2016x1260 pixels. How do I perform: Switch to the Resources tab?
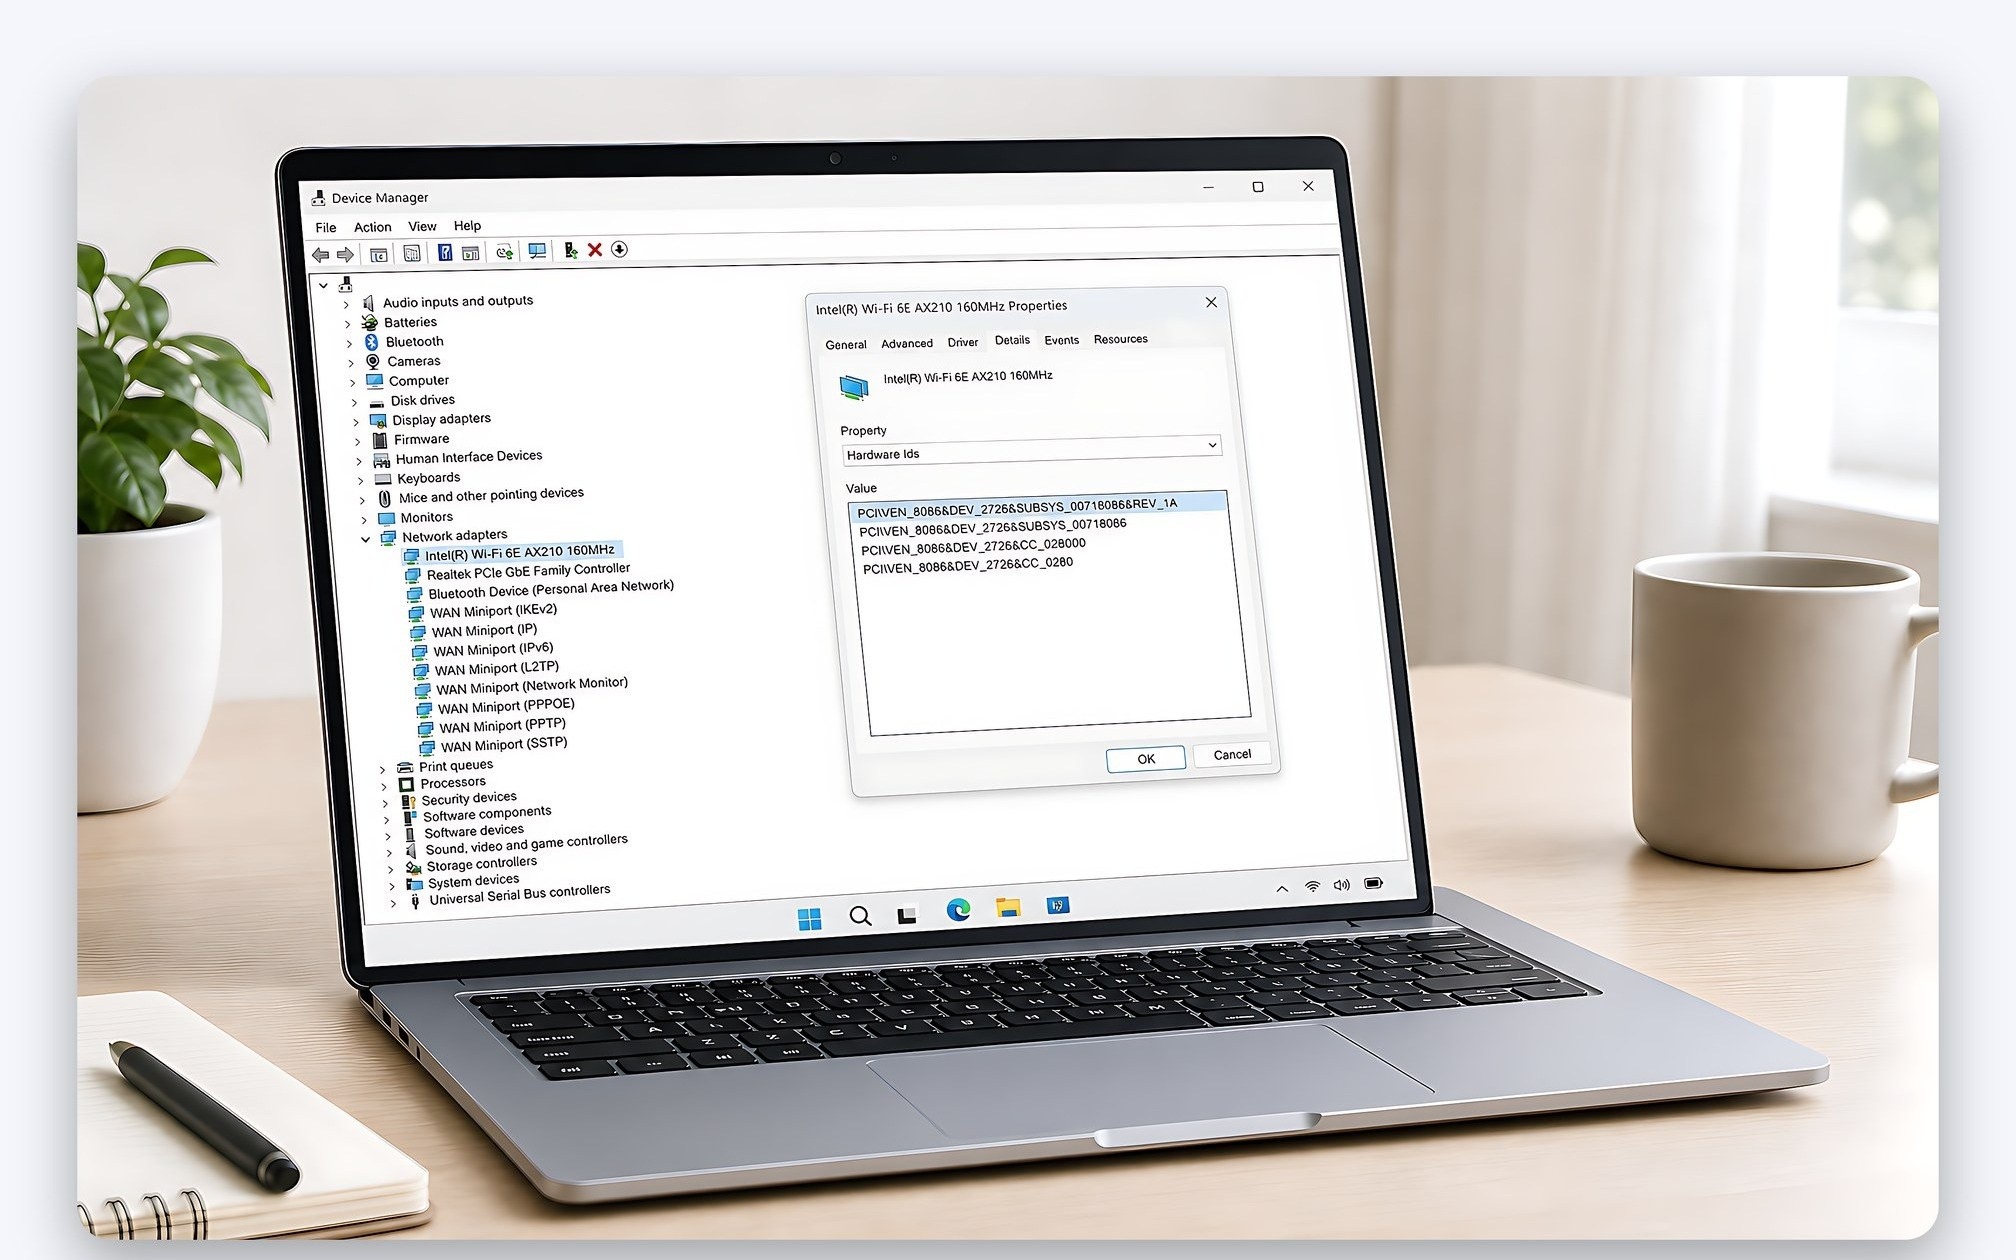click(x=1121, y=339)
